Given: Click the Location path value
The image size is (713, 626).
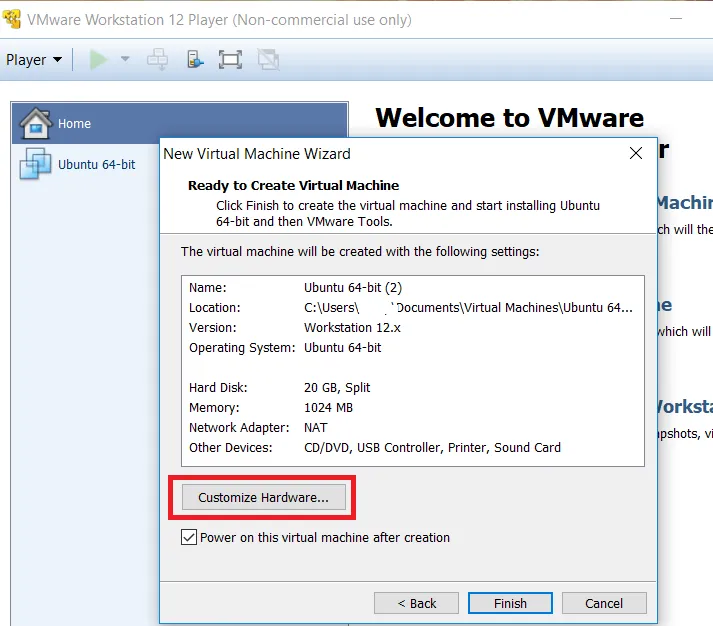Looking at the screenshot, I should point(468,308).
